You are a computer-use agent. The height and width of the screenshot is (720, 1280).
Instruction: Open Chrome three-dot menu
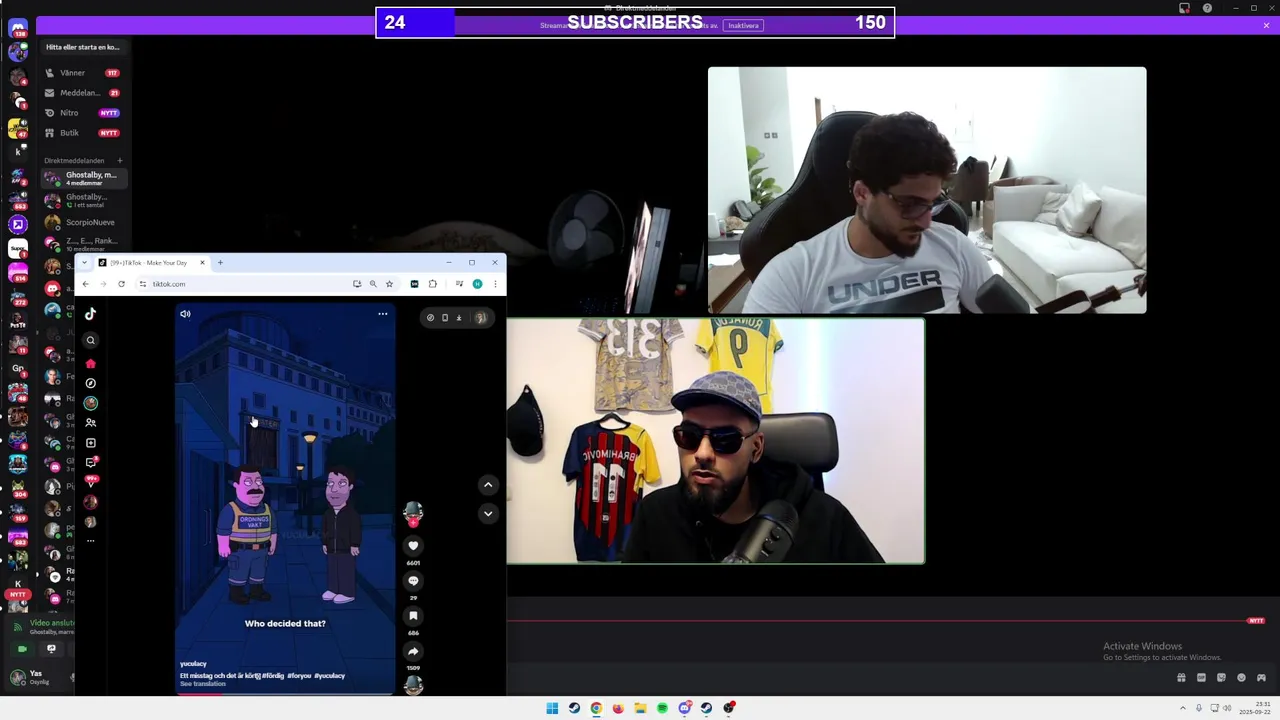[x=494, y=284]
